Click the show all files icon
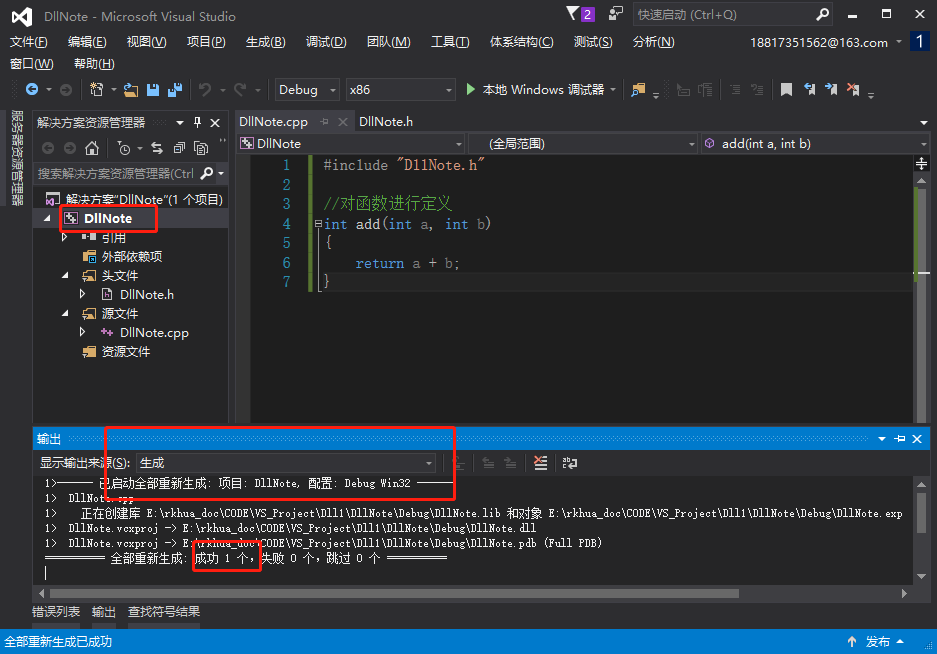 (201, 148)
